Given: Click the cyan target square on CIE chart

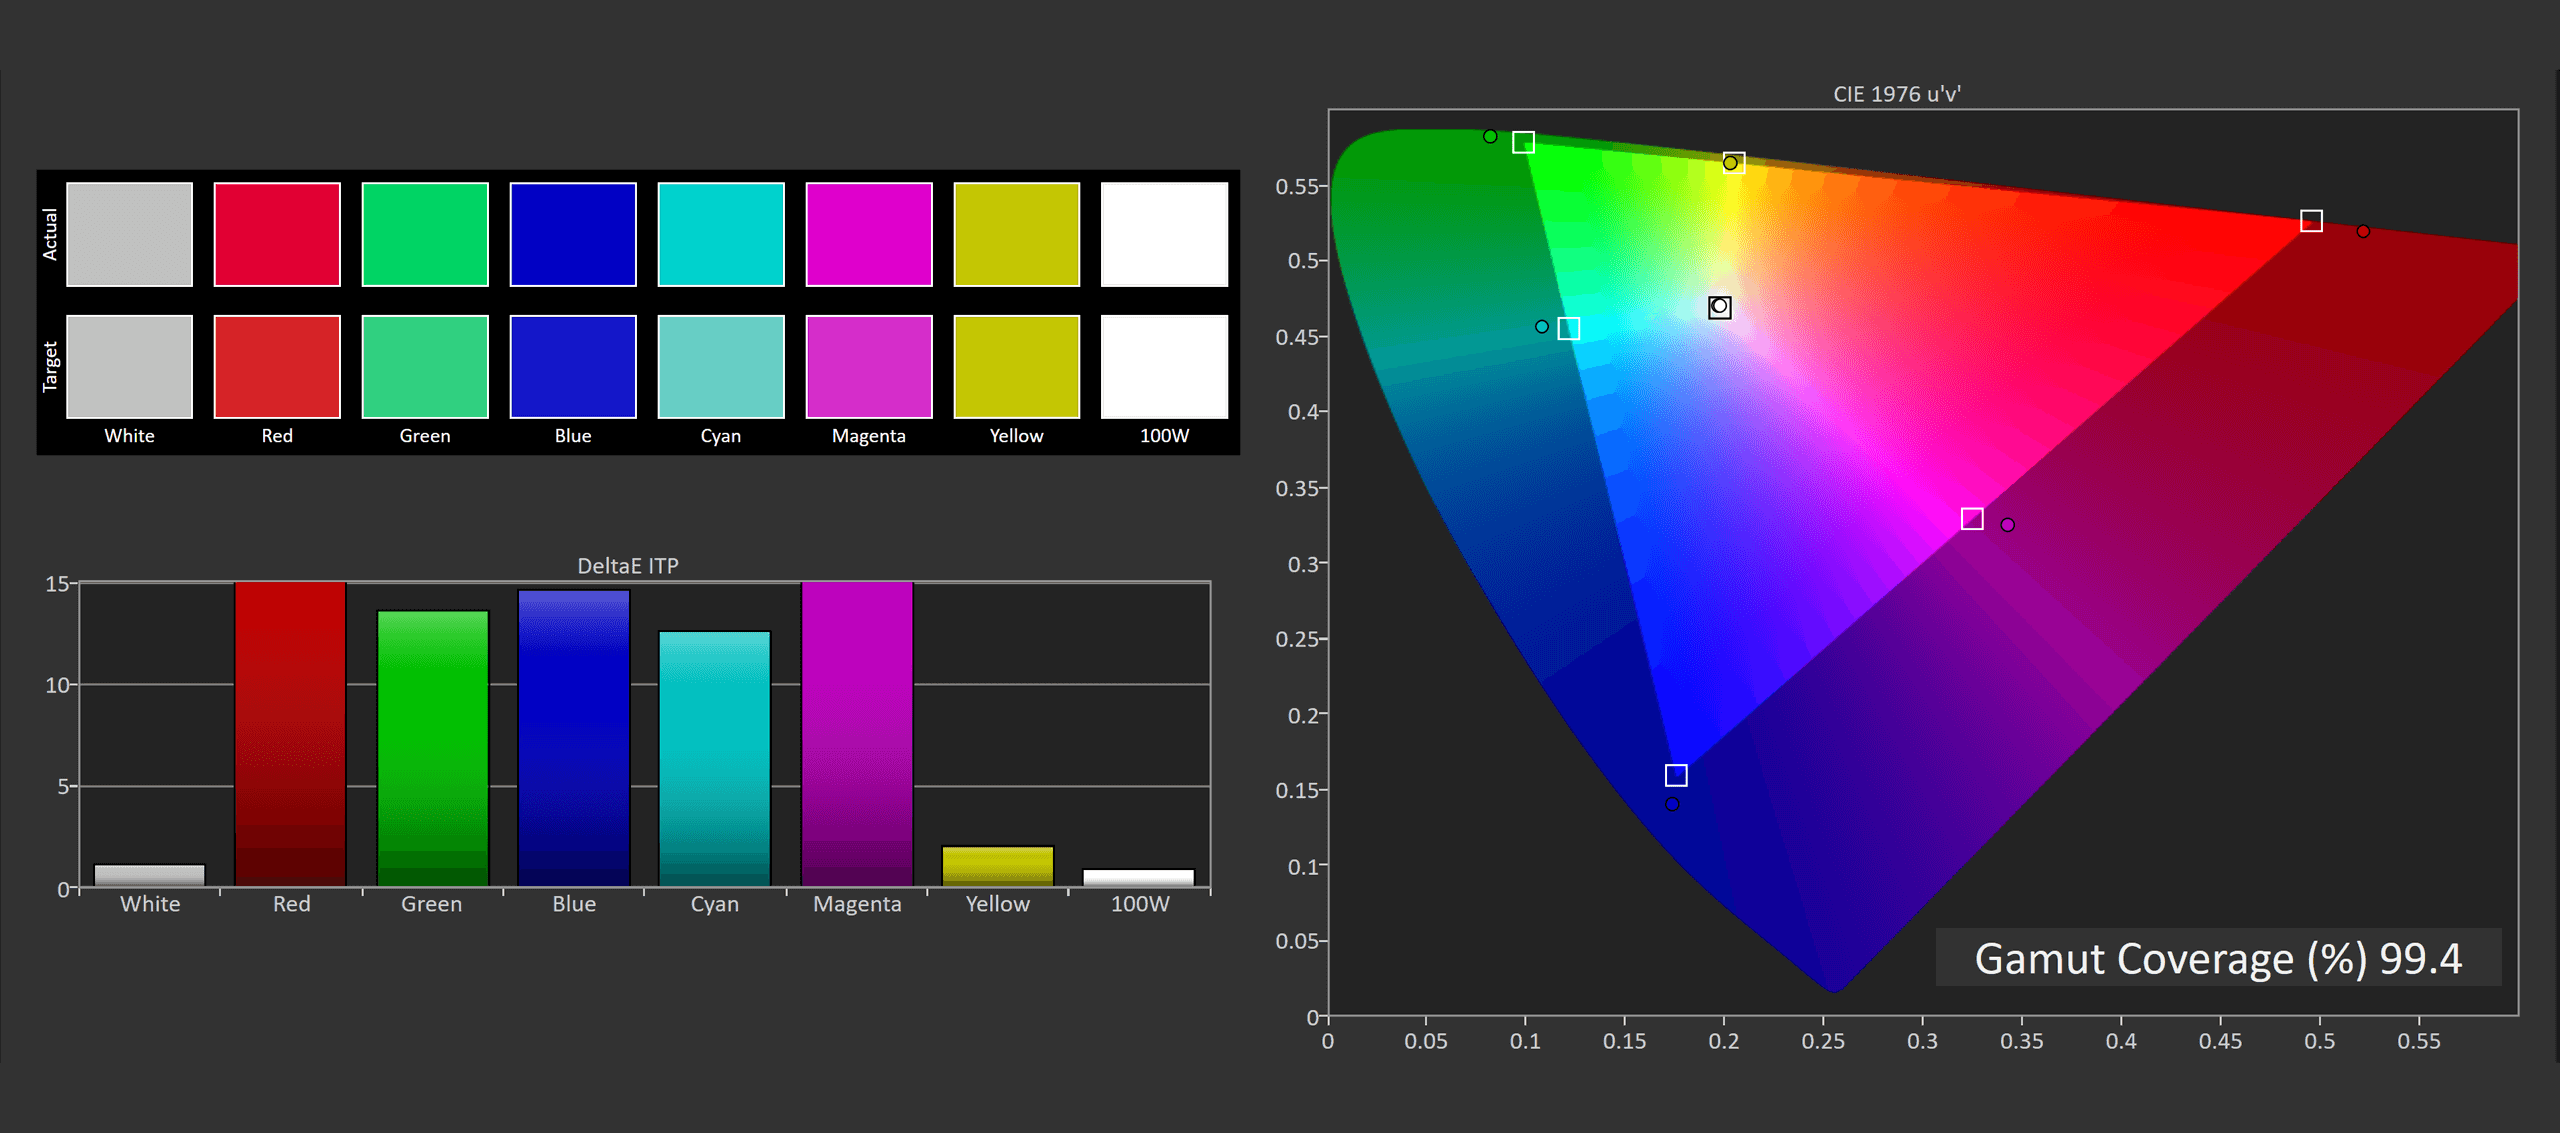Looking at the screenshot, I should pos(1569,329).
